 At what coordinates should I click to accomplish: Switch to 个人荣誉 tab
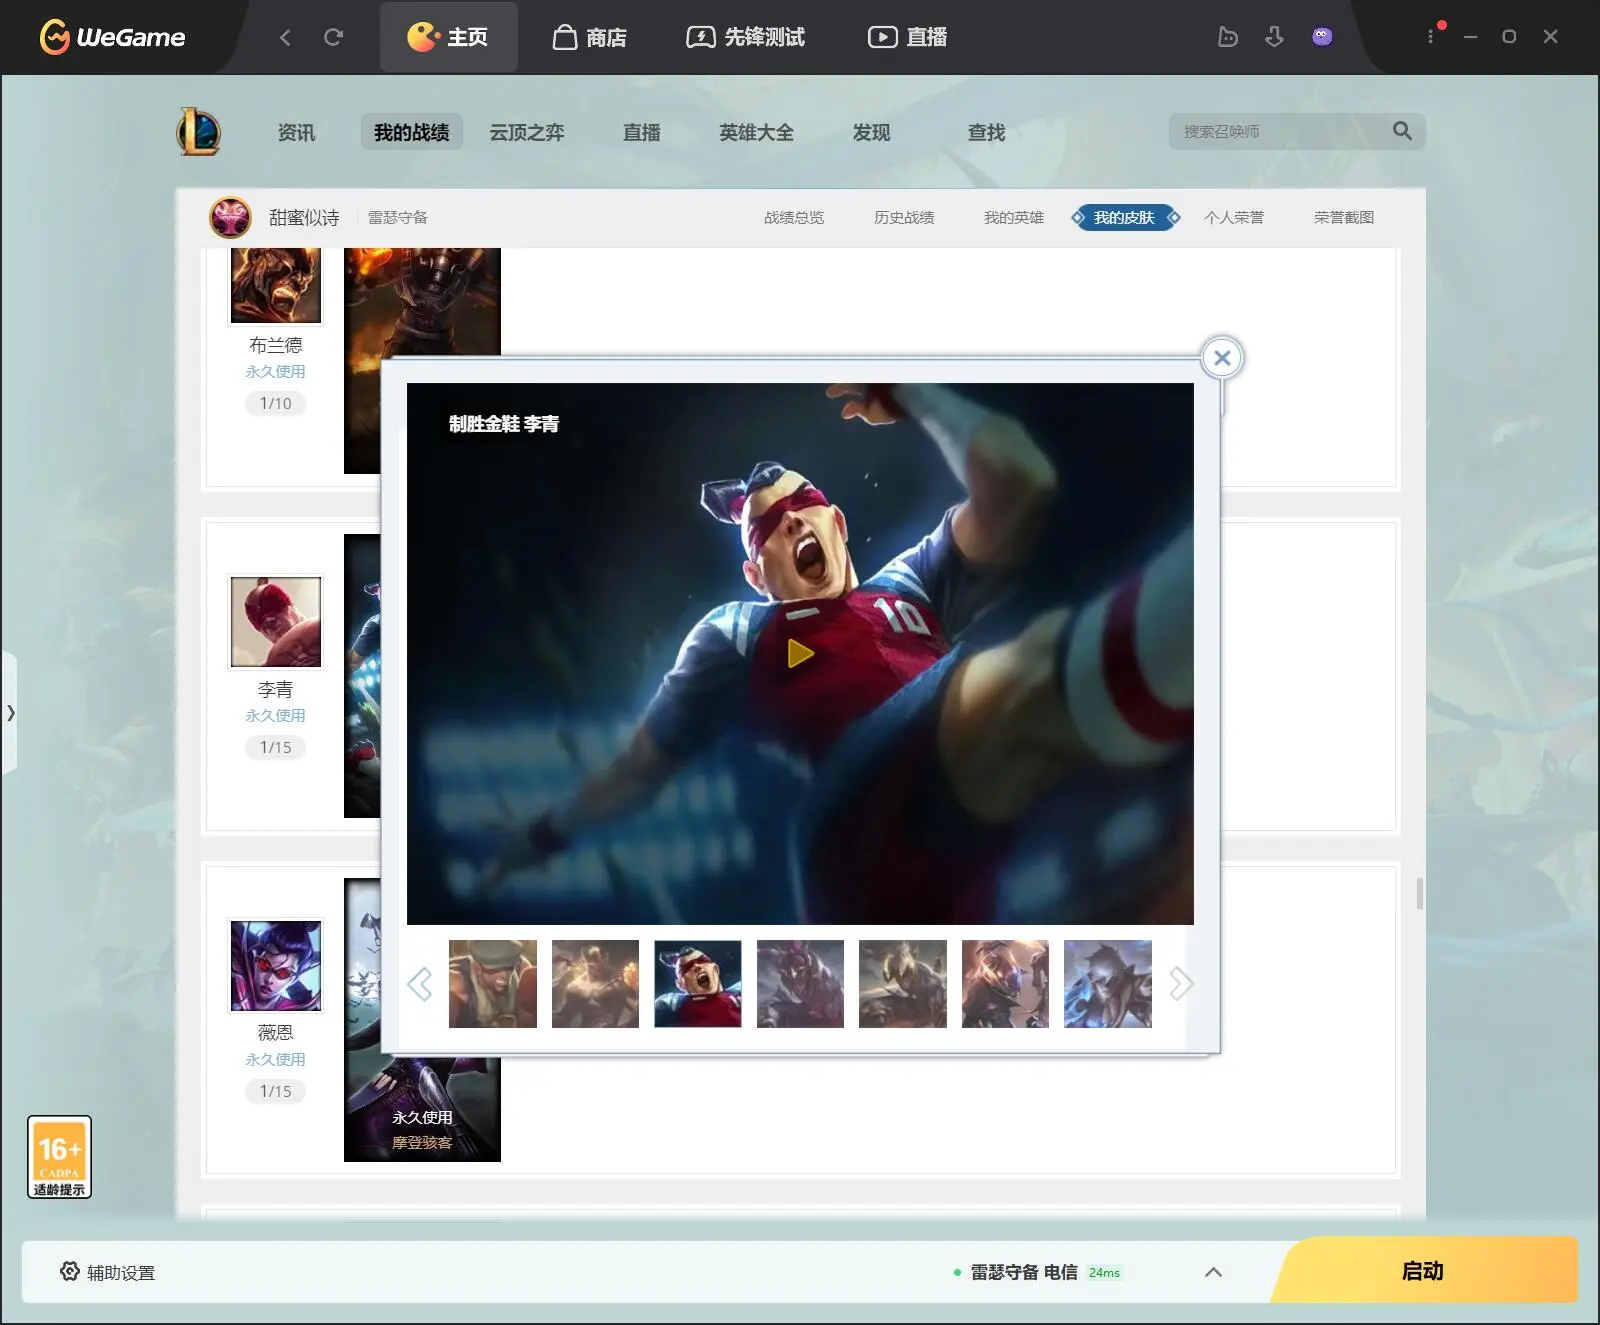click(1234, 217)
